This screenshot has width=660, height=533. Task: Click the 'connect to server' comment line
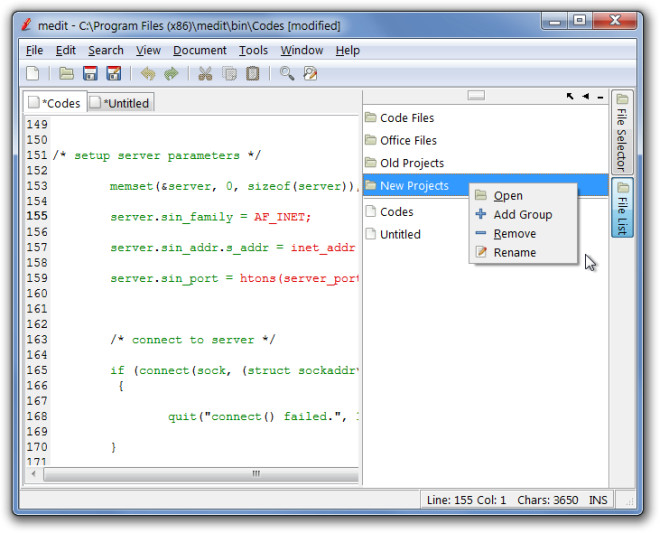(193, 340)
